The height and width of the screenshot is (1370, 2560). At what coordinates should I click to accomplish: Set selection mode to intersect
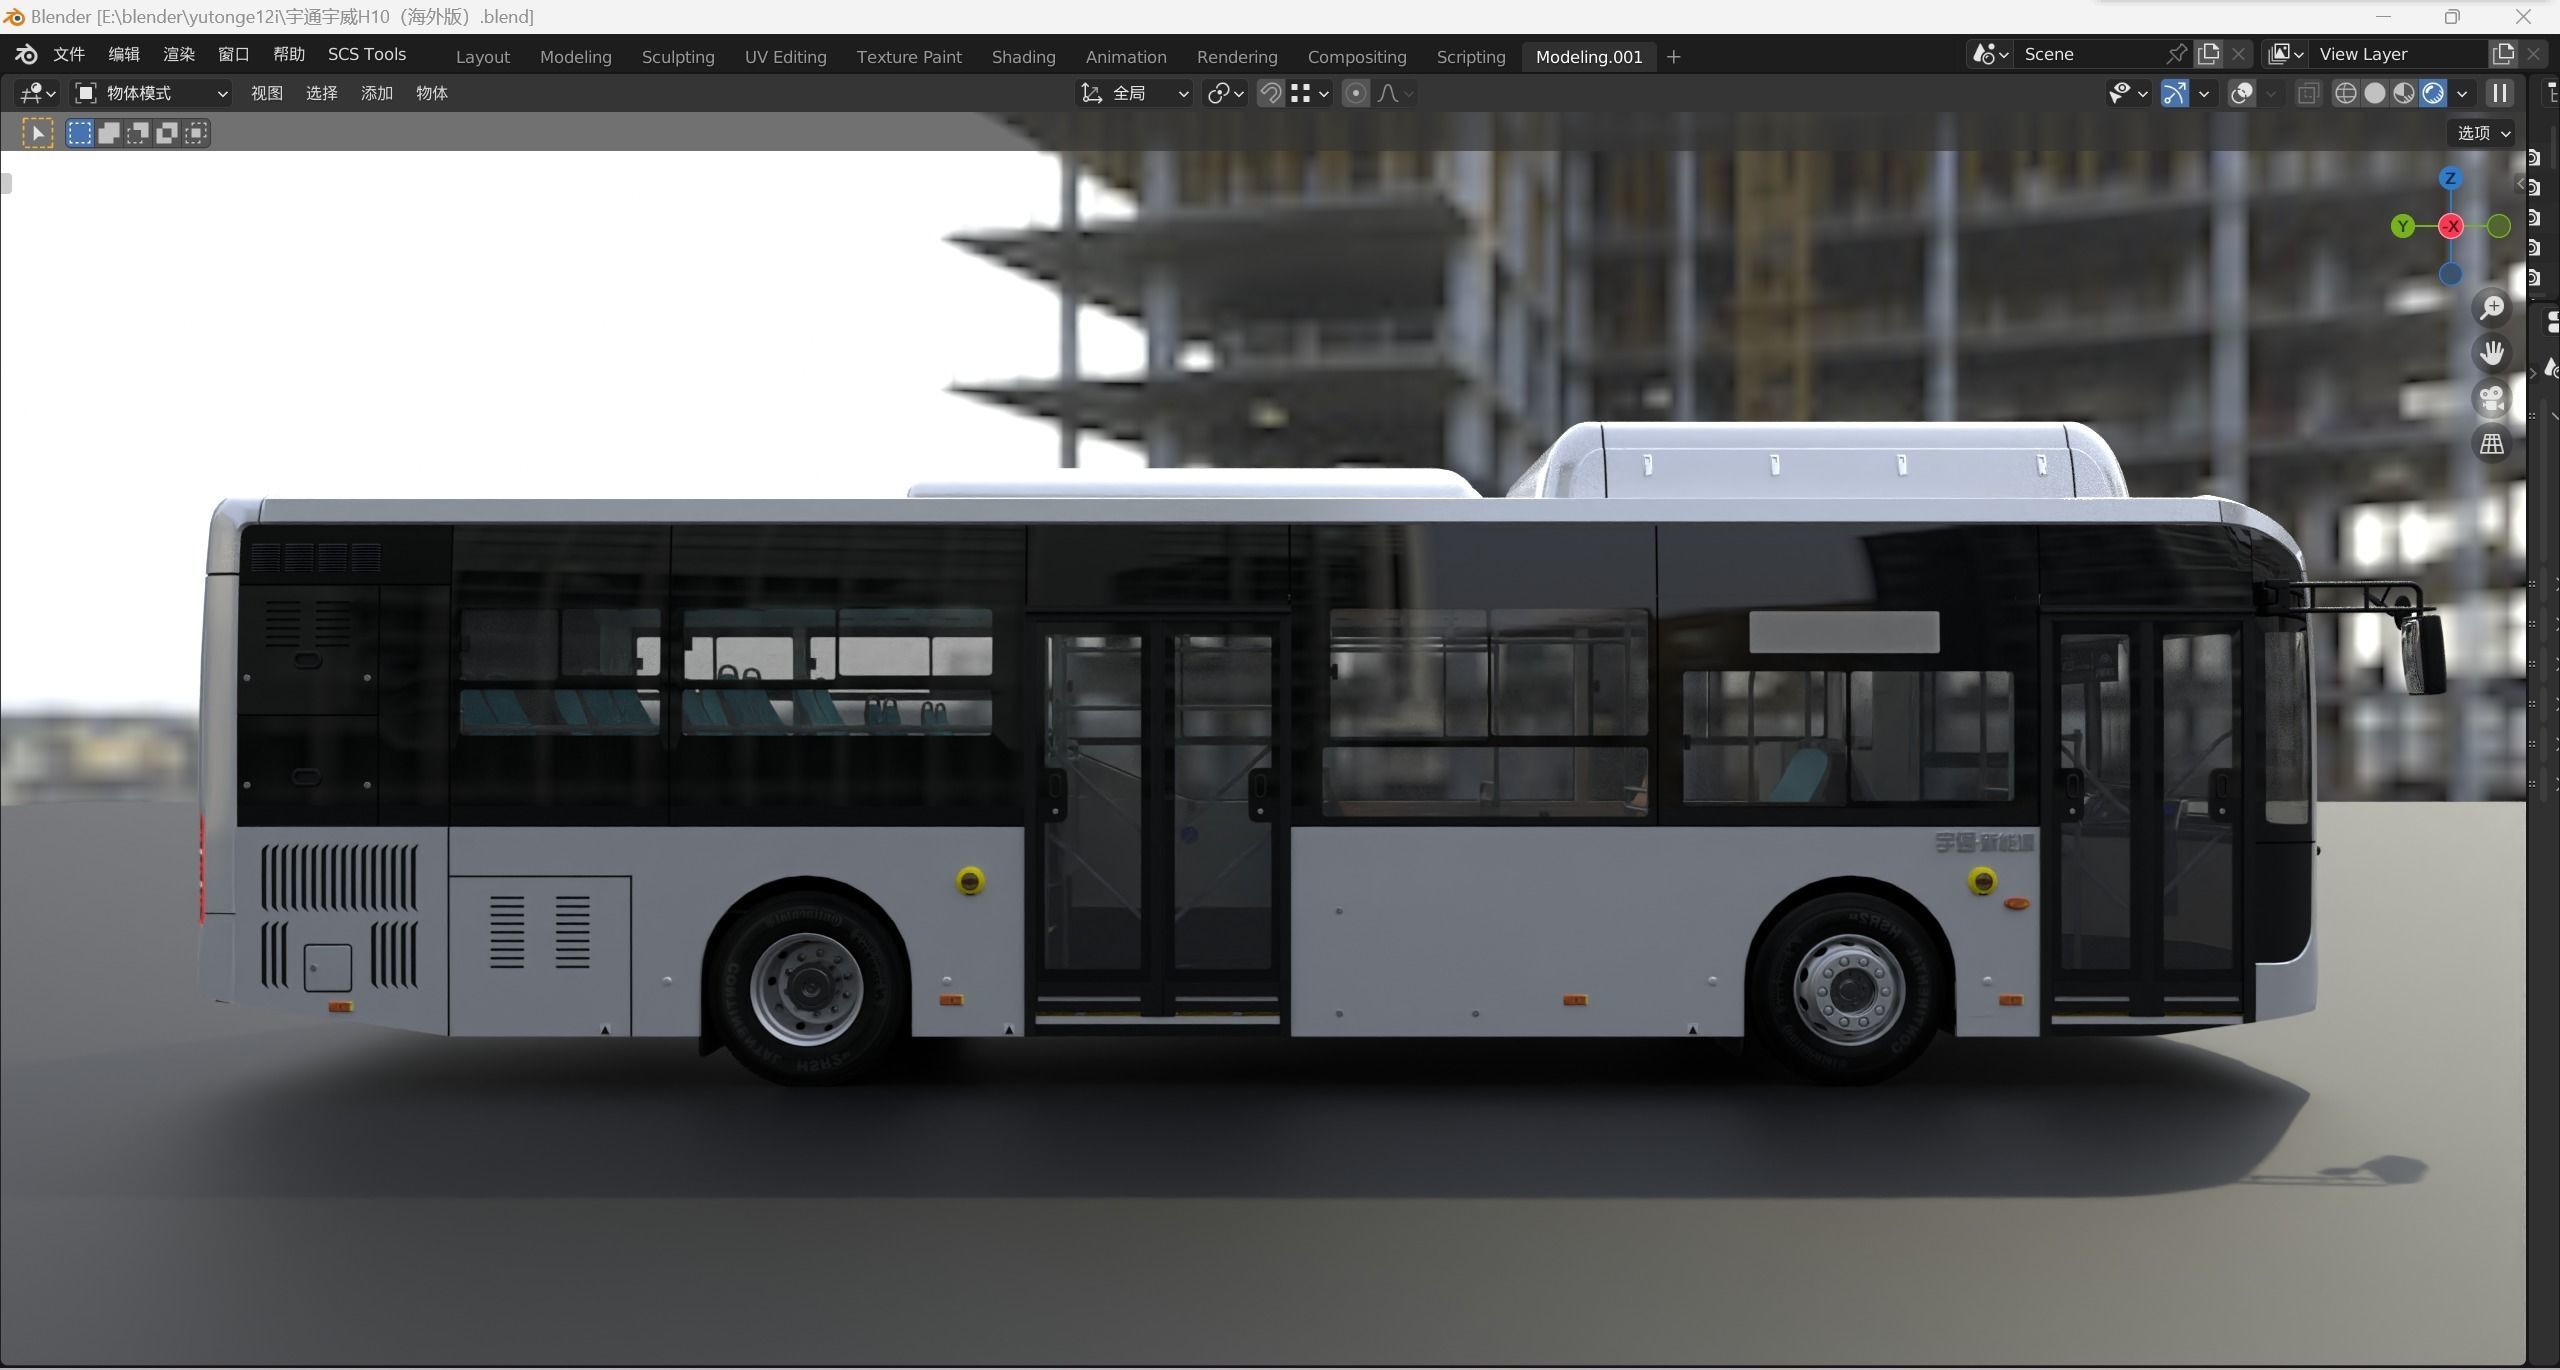click(x=196, y=133)
